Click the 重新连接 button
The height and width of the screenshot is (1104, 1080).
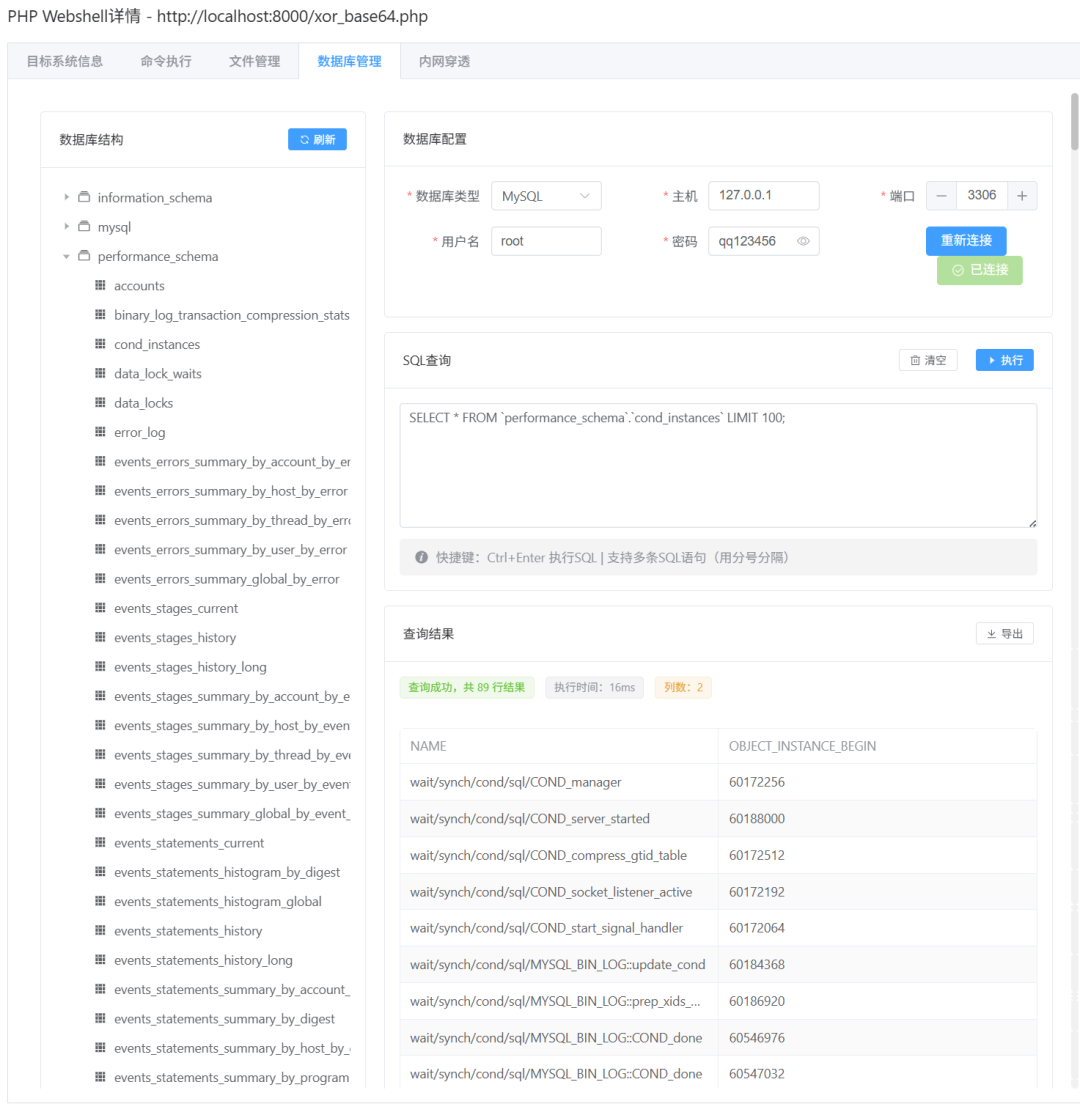tap(964, 240)
